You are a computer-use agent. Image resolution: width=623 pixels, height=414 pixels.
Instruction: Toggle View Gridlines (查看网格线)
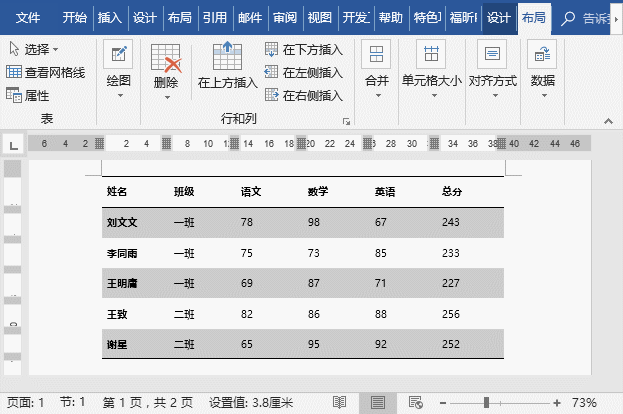[46, 72]
